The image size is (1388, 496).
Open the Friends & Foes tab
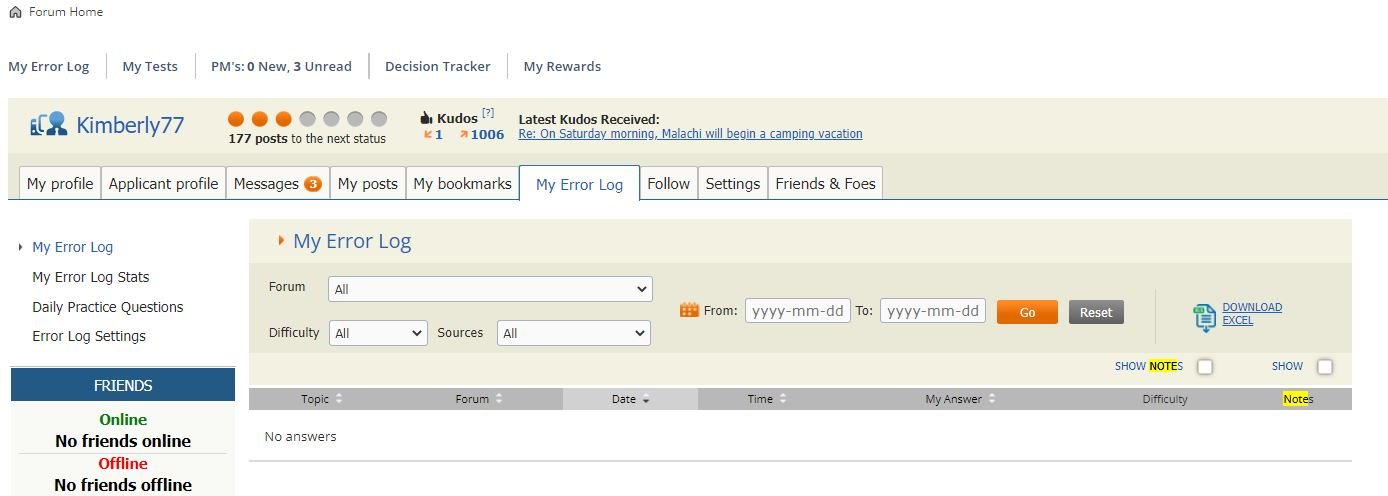[825, 184]
